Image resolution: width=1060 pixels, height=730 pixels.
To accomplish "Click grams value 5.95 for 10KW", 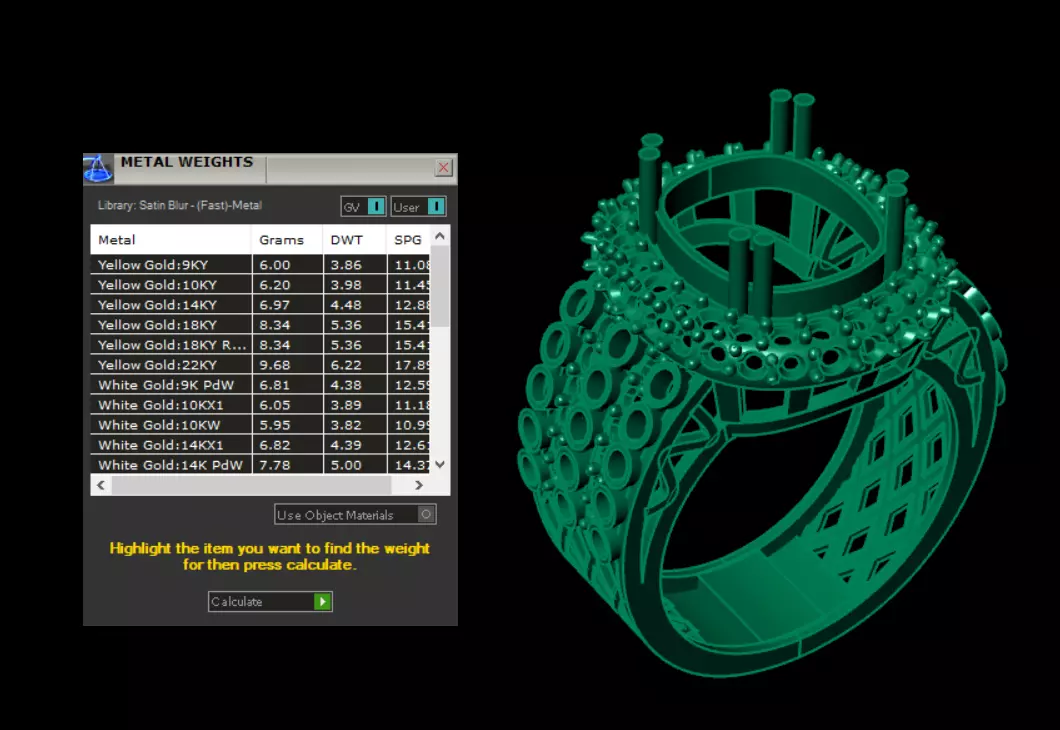I will [274, 425].
